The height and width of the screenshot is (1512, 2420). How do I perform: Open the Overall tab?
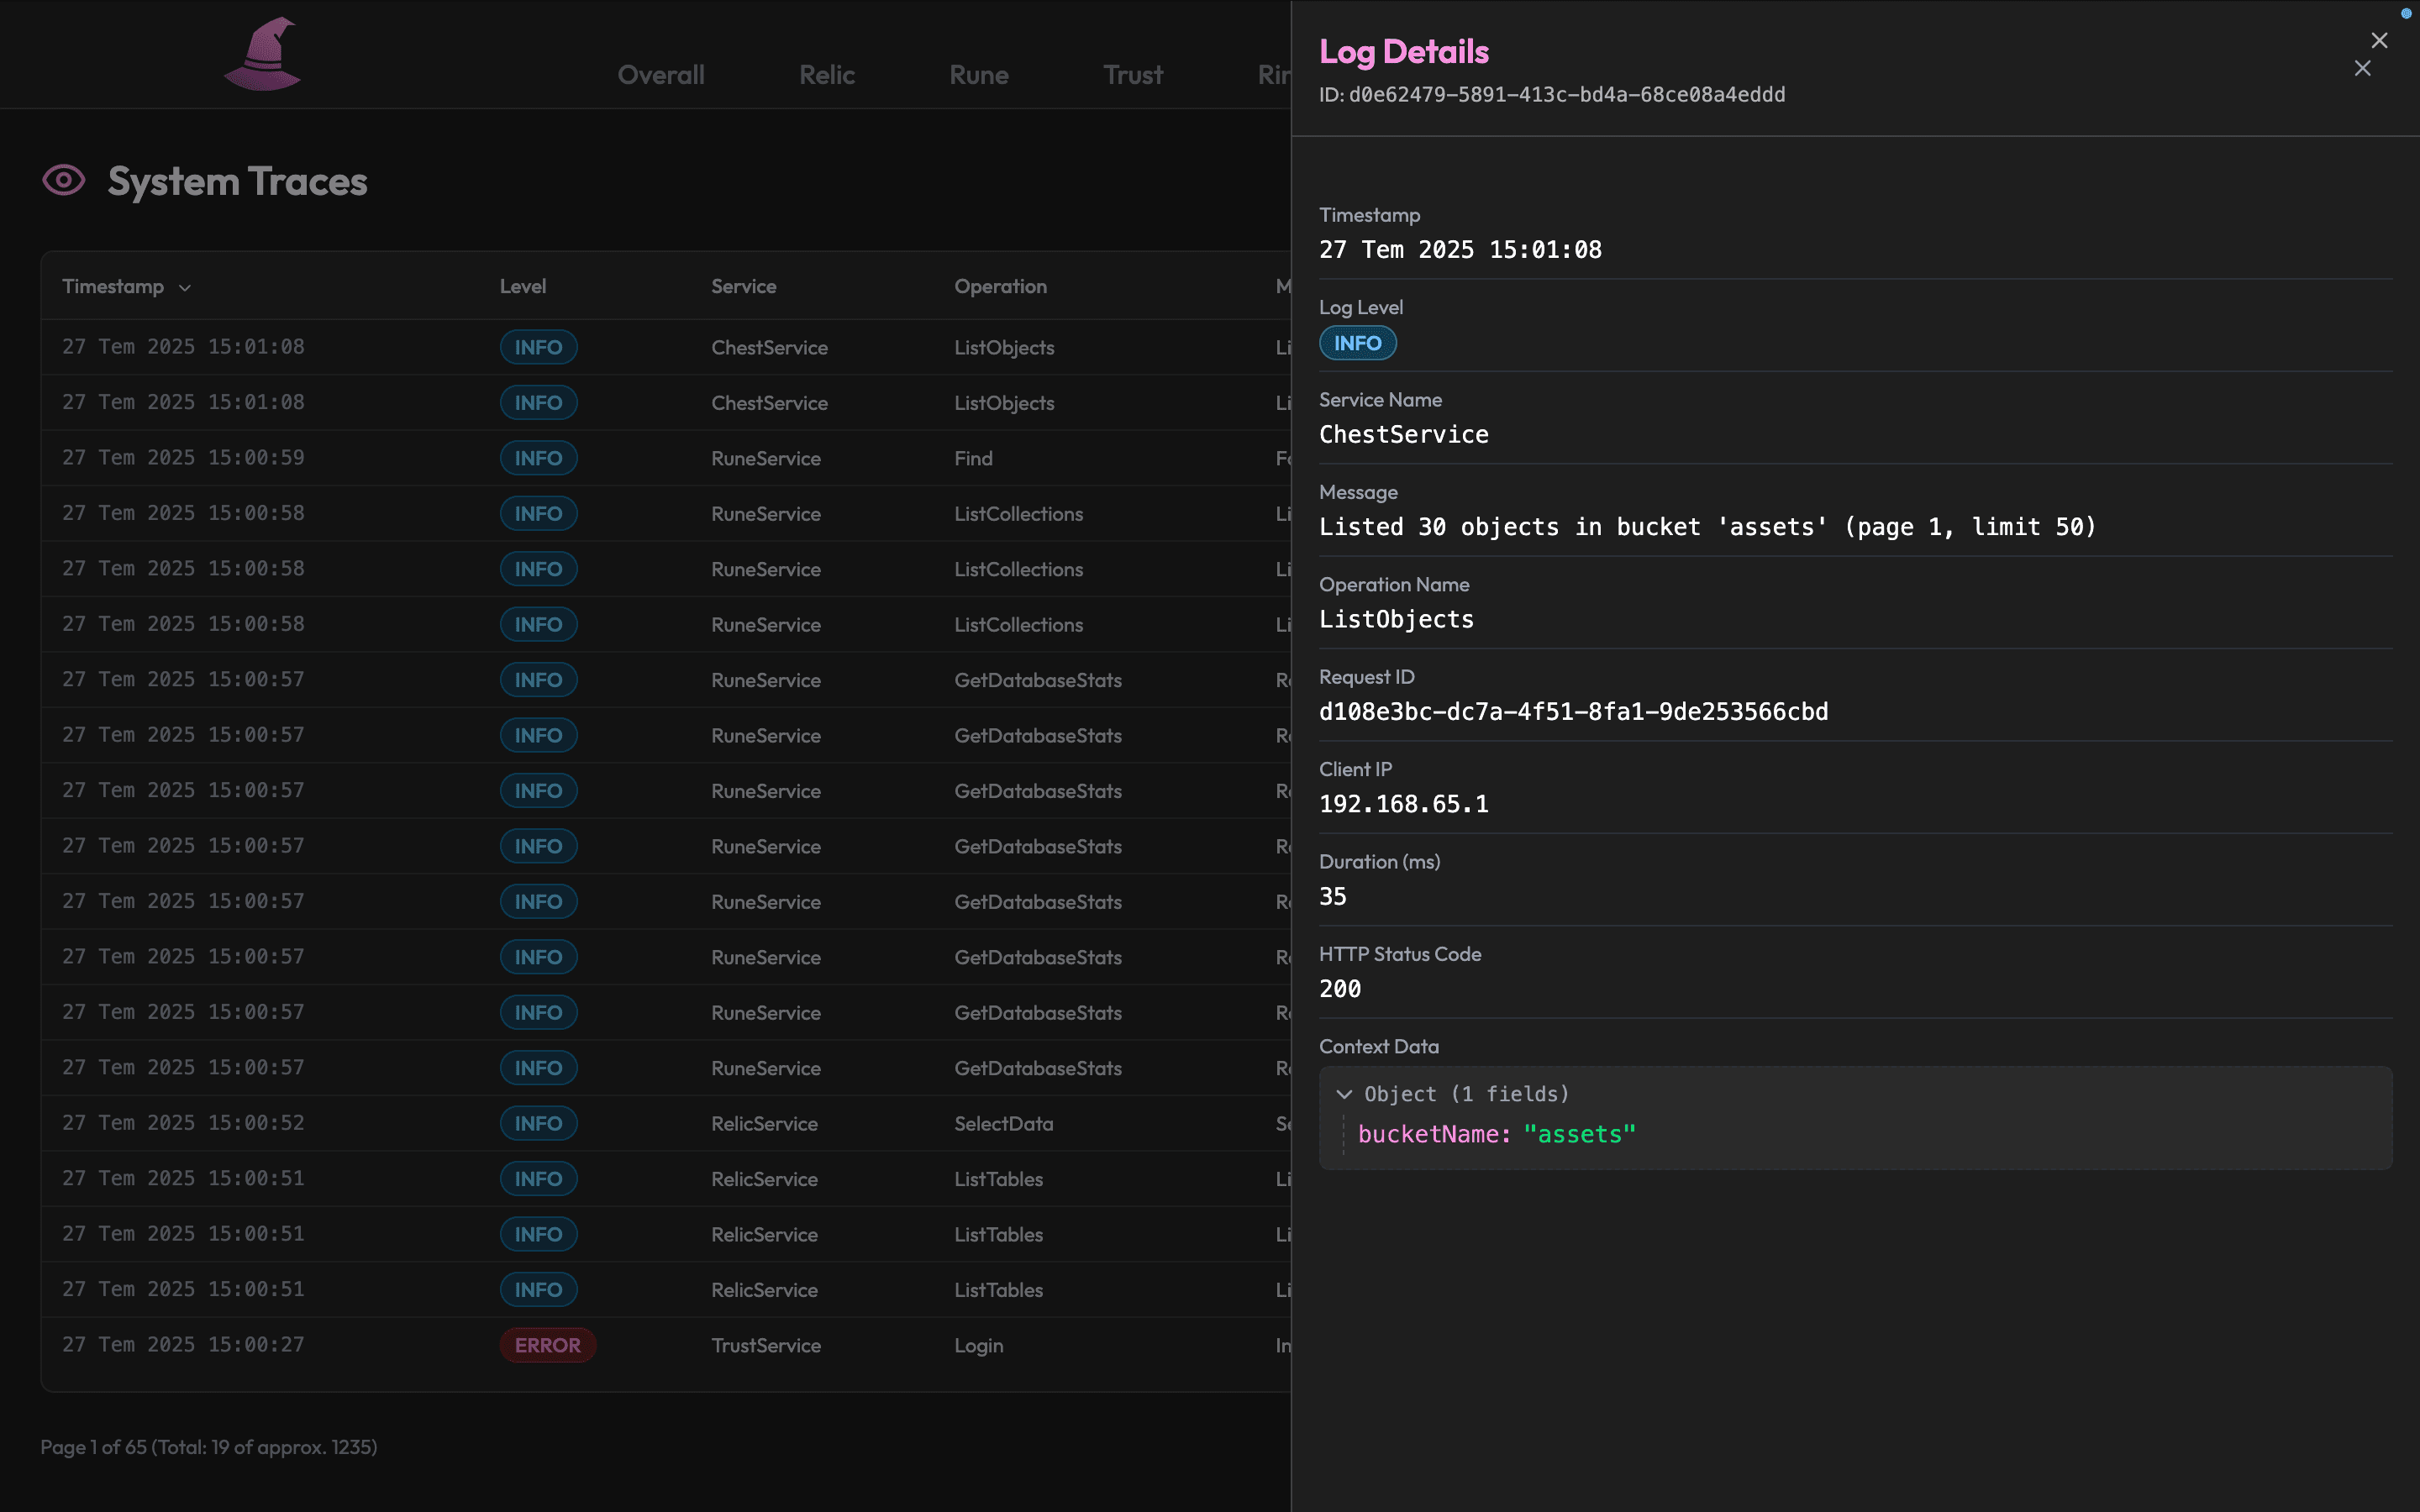(x=661, y=75)
